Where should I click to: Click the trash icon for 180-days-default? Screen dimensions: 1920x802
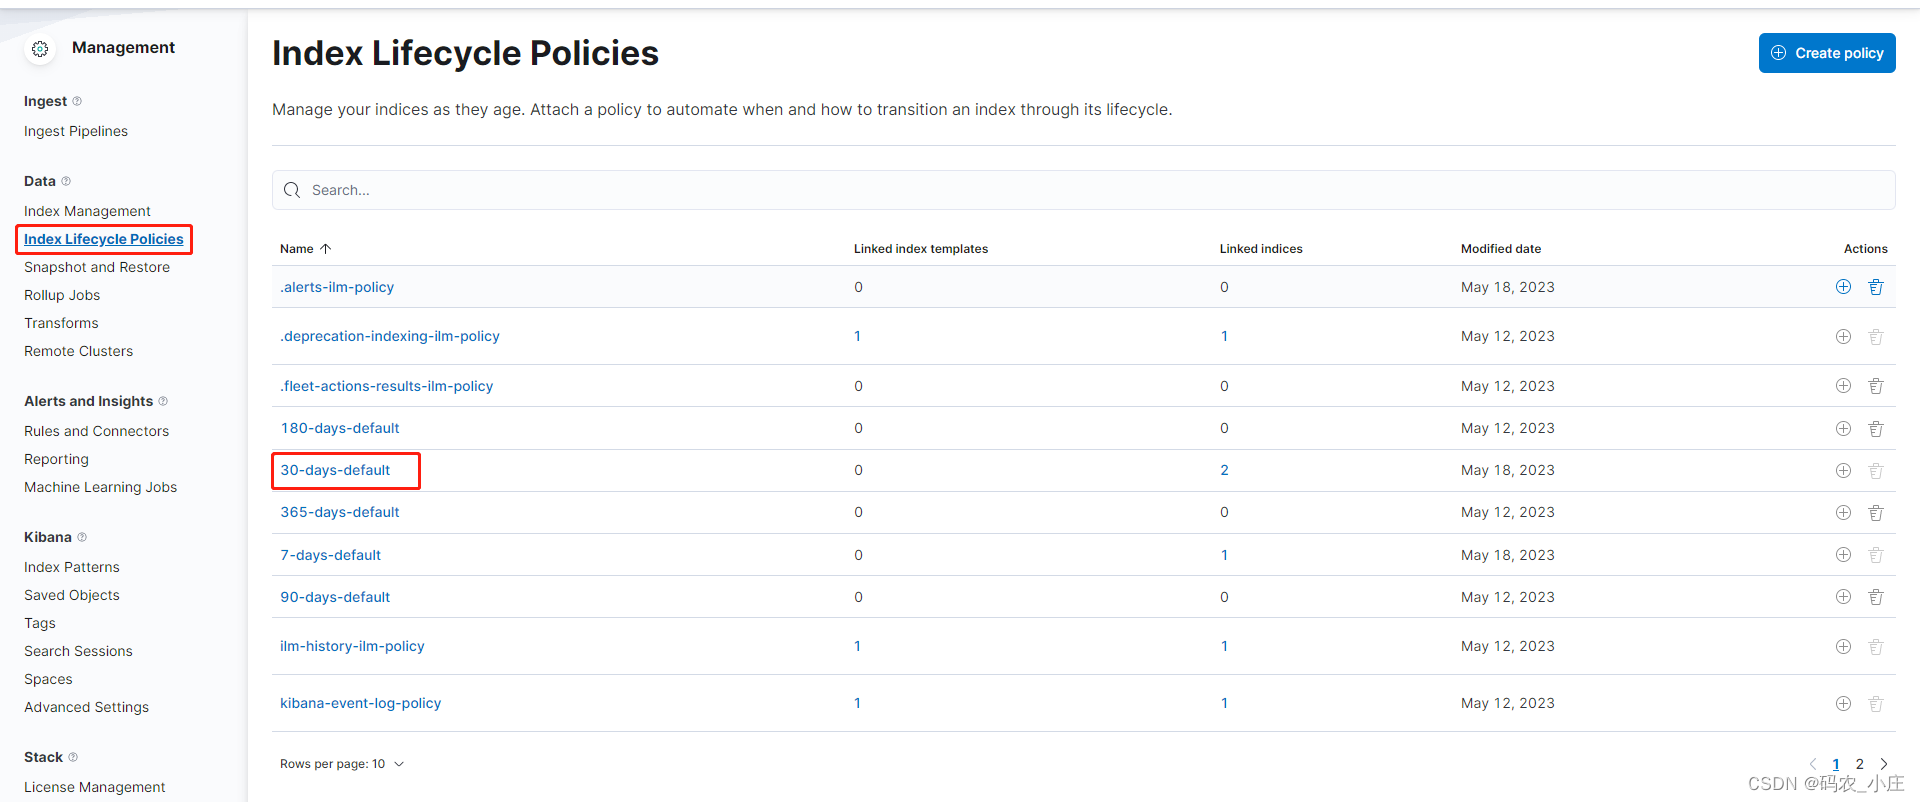1876,428
